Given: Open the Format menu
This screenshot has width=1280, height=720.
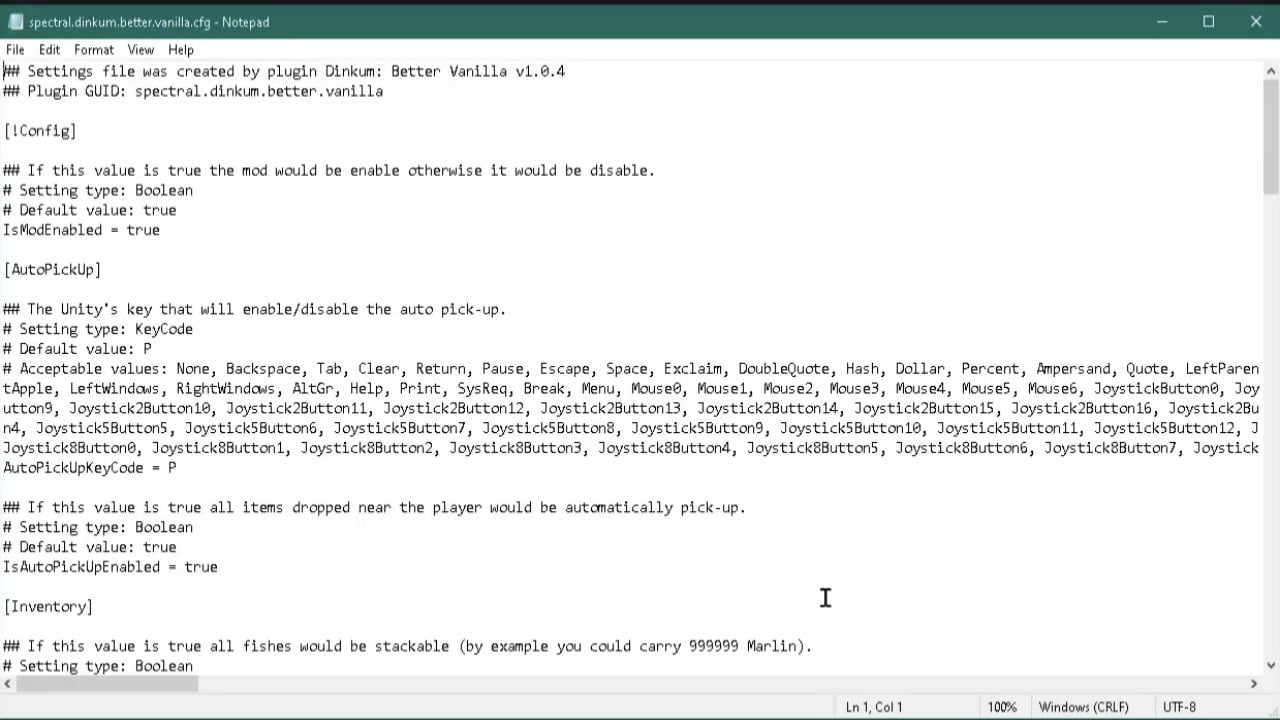Looking at the screenshot, I should (94, 49).
